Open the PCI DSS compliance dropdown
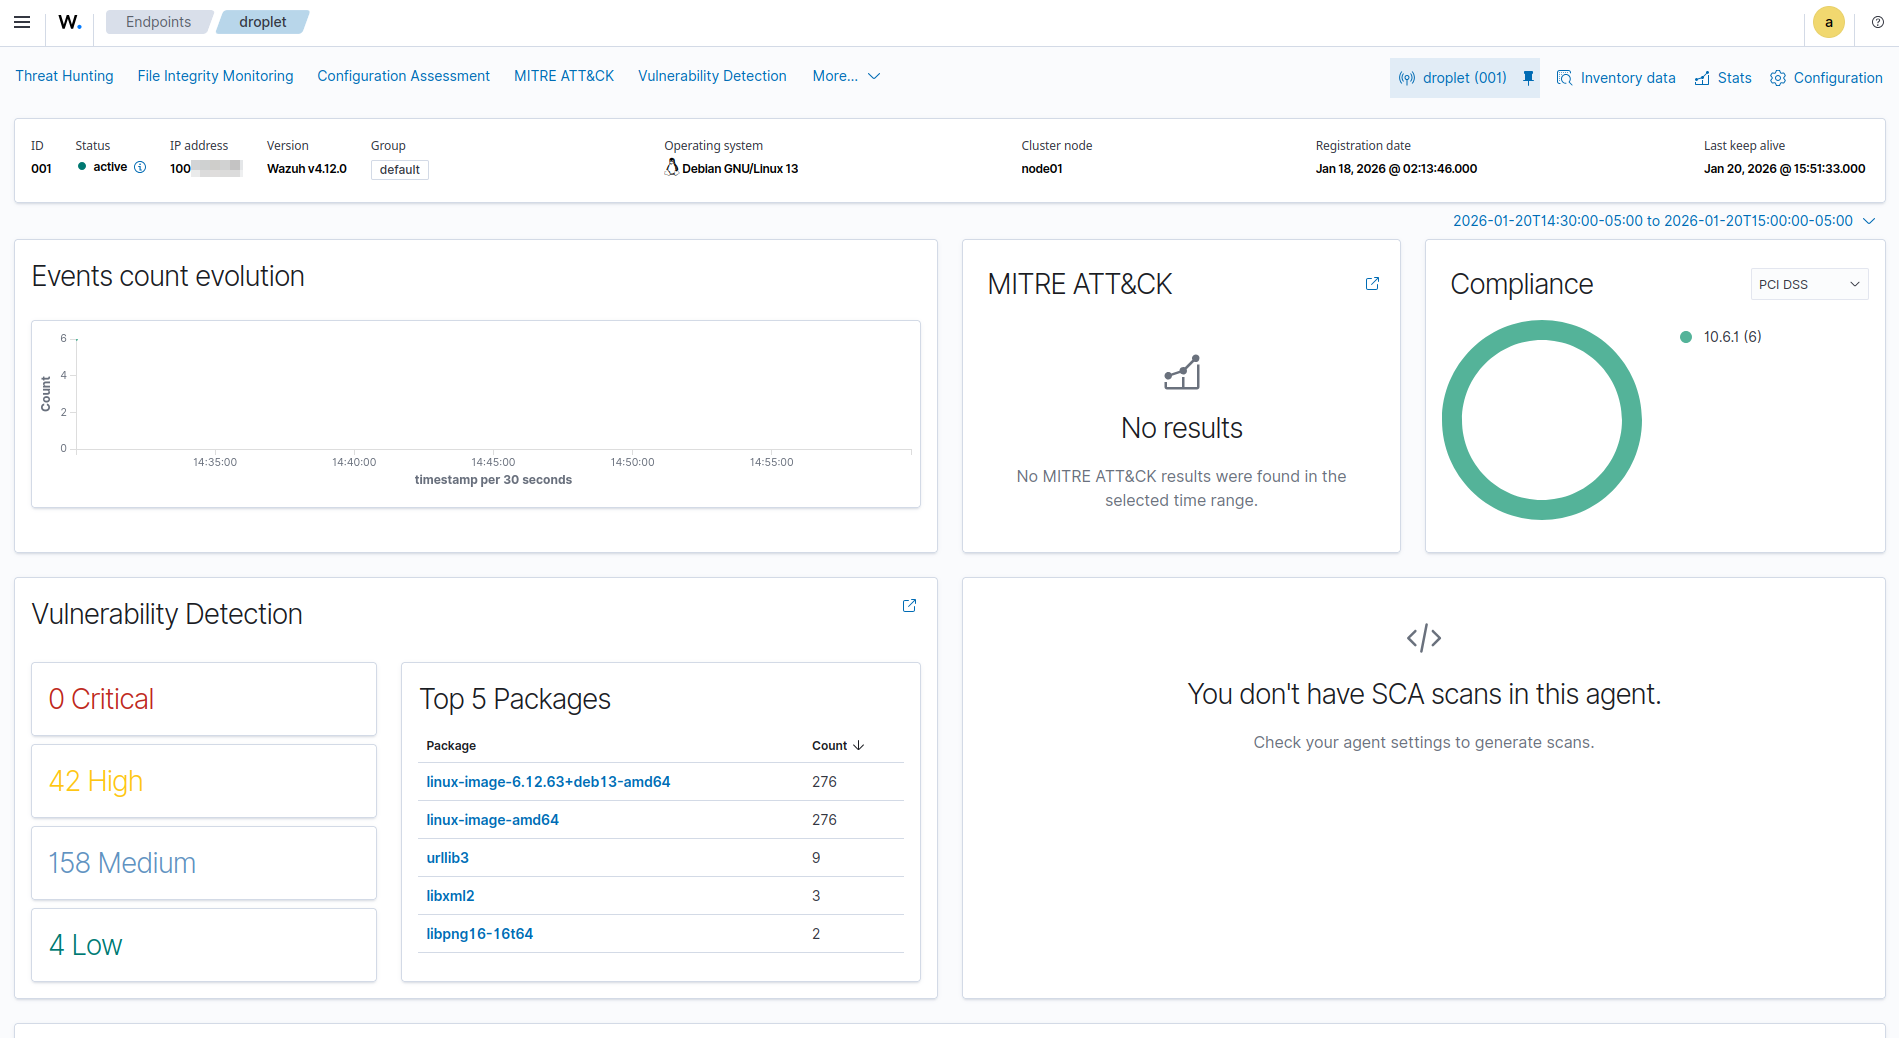The width and height of the screenshot is (1899, 1038). (x=1808, y=284)
